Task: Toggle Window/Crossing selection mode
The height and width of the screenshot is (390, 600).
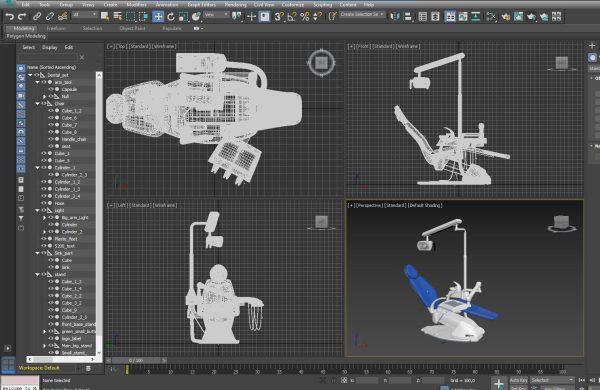Action: point(143,16)
